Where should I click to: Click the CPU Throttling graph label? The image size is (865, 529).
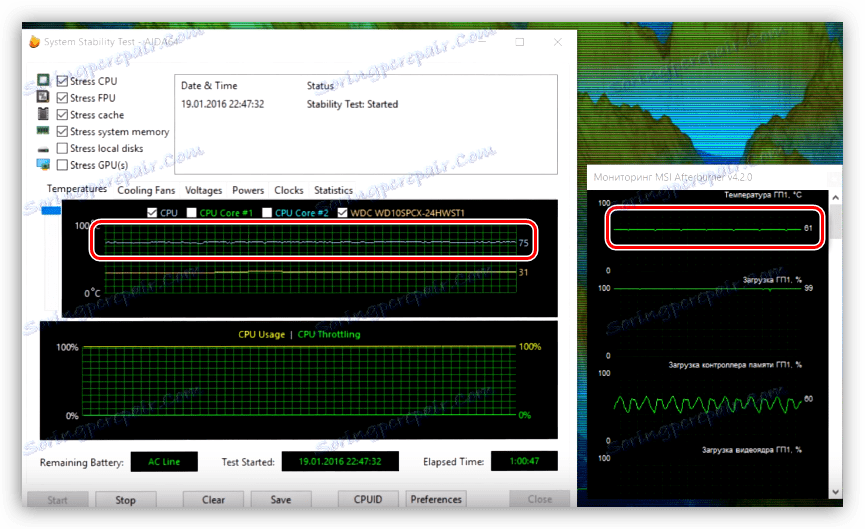coord(329,334)
